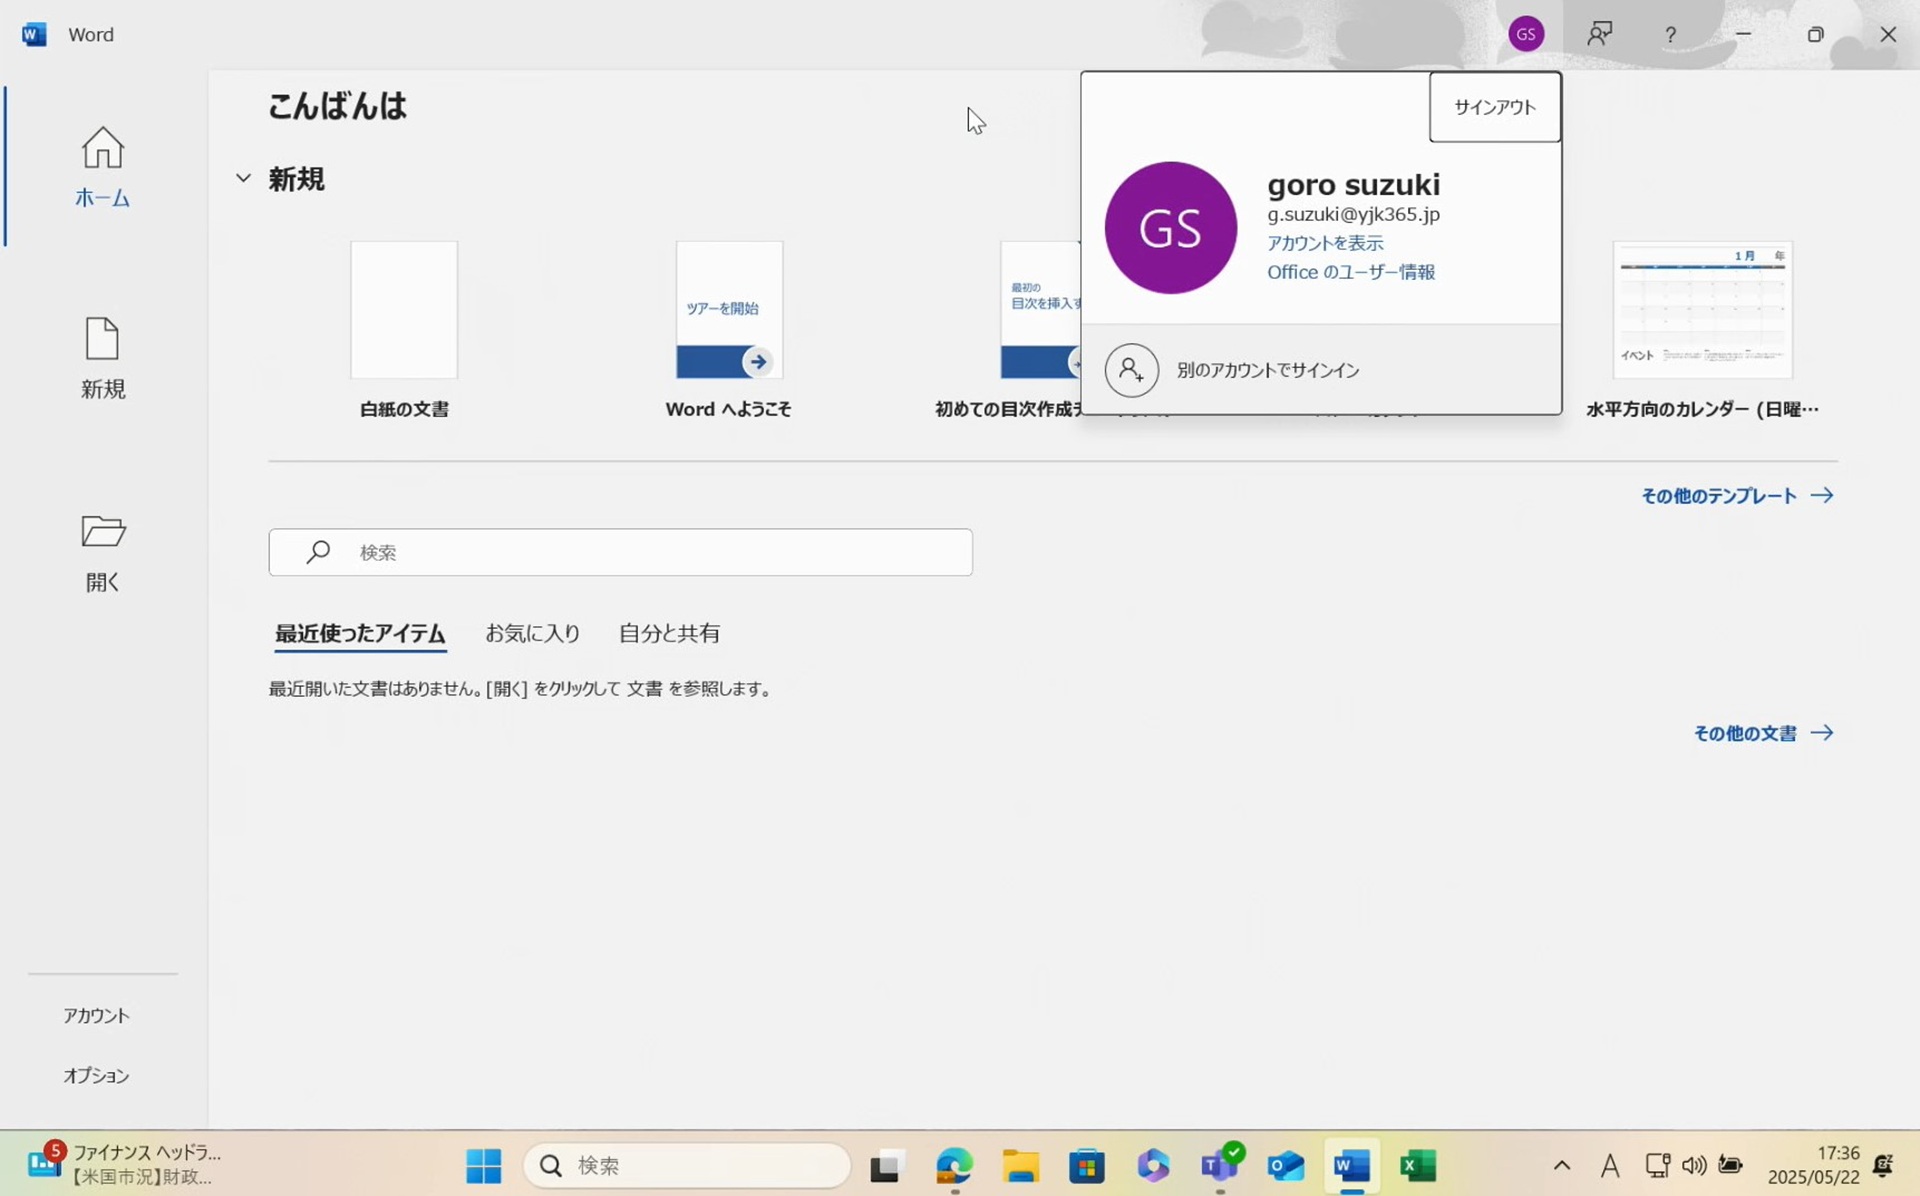Click the network display icon in tray
The height and width of the screenshot is (1196, 1920).
tap(1657, 1165)
